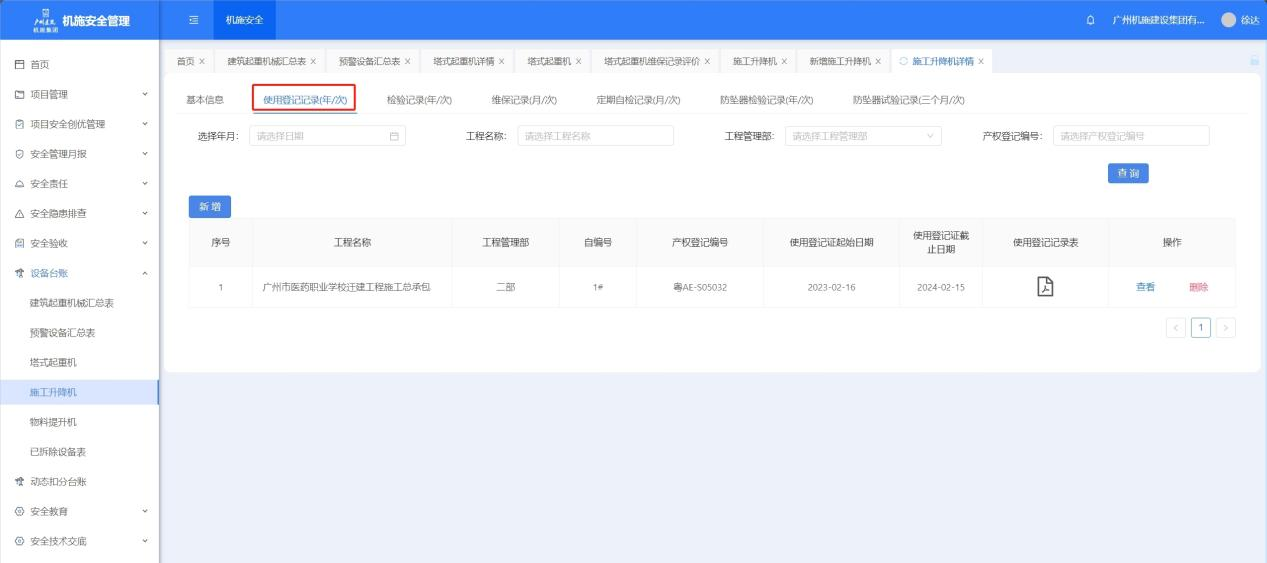Expand the 安全教育 menu
This screenshot has width=1267, height=563.
pyautogui.click(x=78, y=511)
